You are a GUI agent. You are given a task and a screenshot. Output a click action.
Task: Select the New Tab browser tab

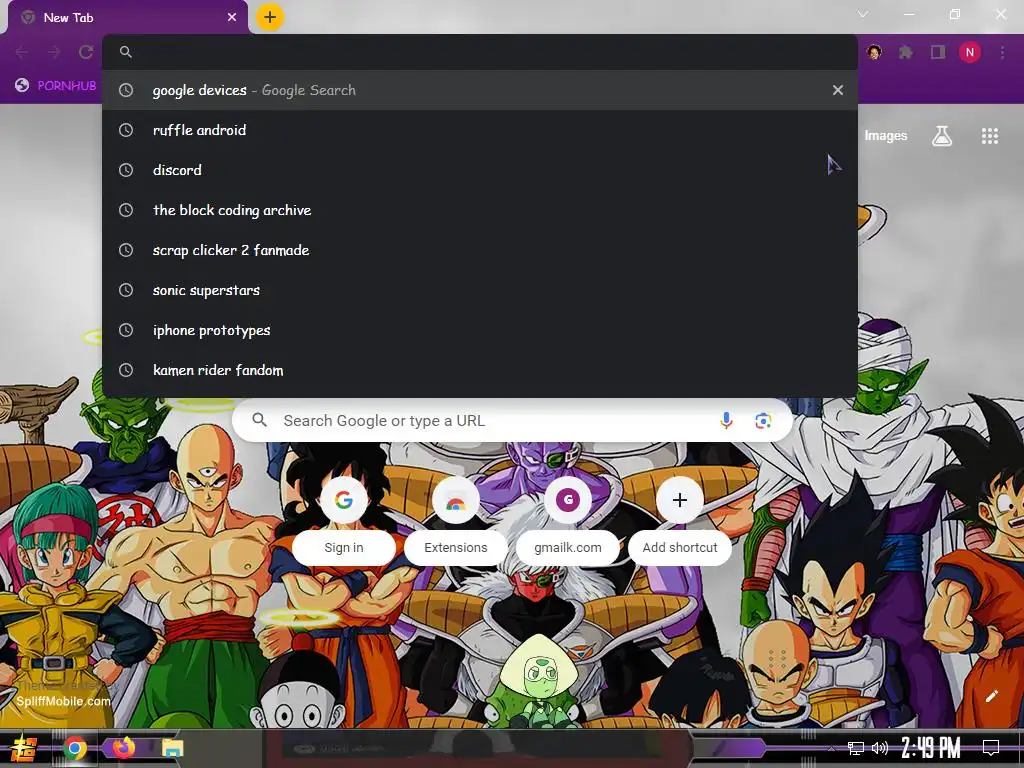pos(128,18)
